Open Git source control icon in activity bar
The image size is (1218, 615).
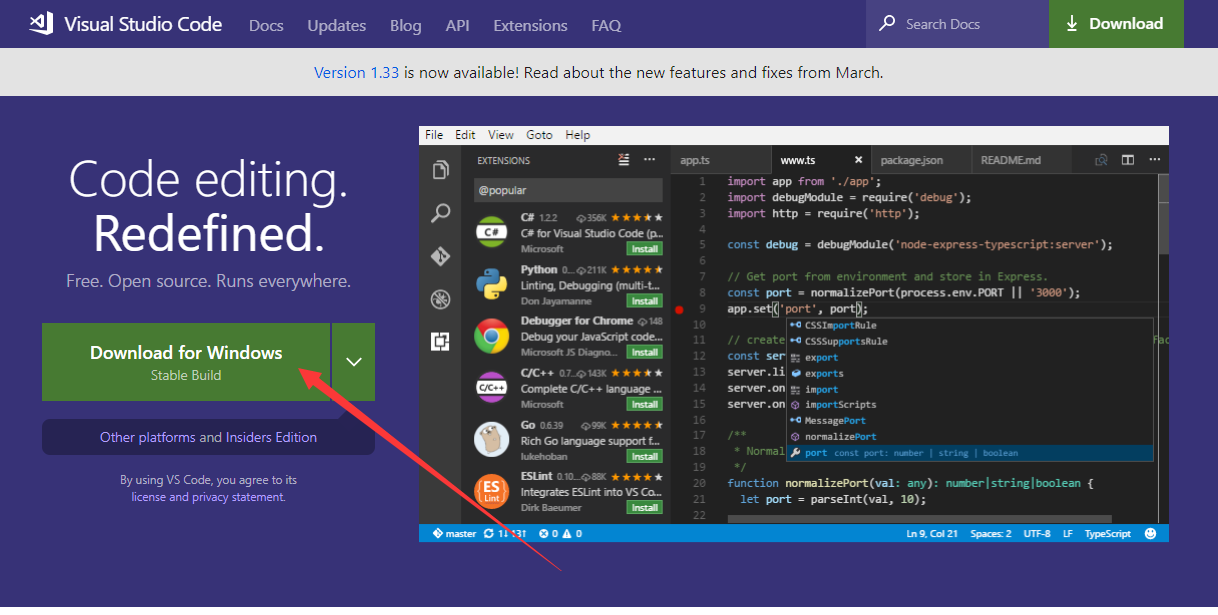(440, 256)
